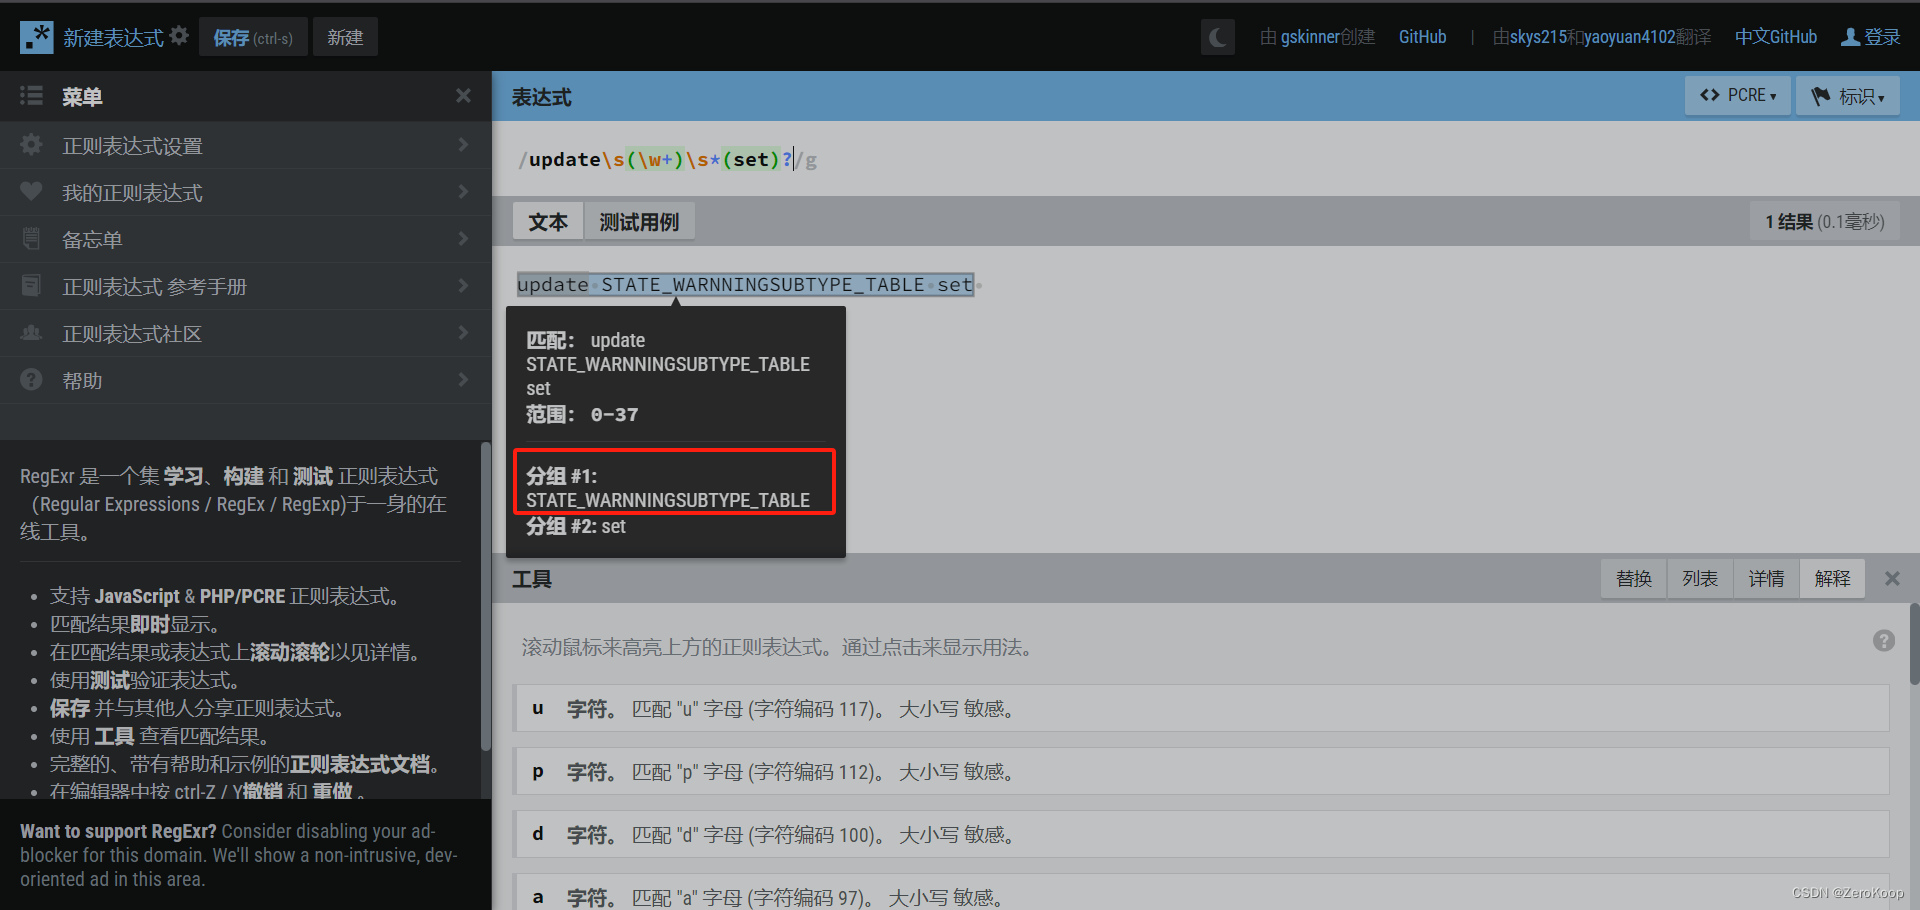Select the 详情 tool tab

(x=1766, y=579)
